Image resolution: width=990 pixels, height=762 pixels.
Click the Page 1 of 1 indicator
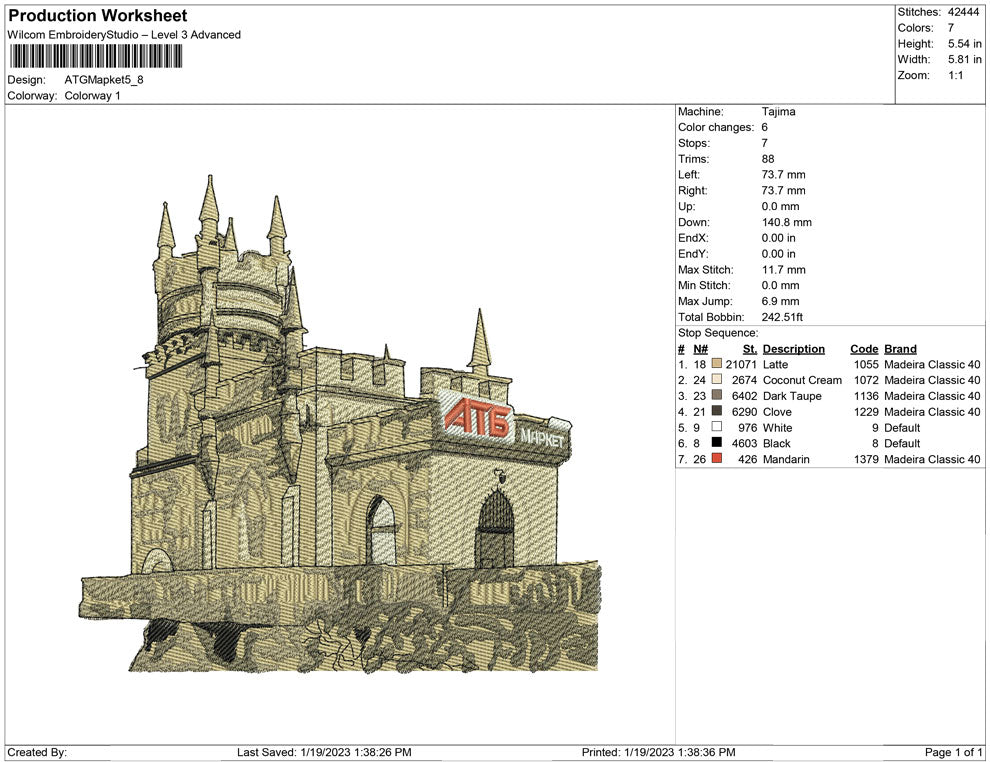point(954,752)
